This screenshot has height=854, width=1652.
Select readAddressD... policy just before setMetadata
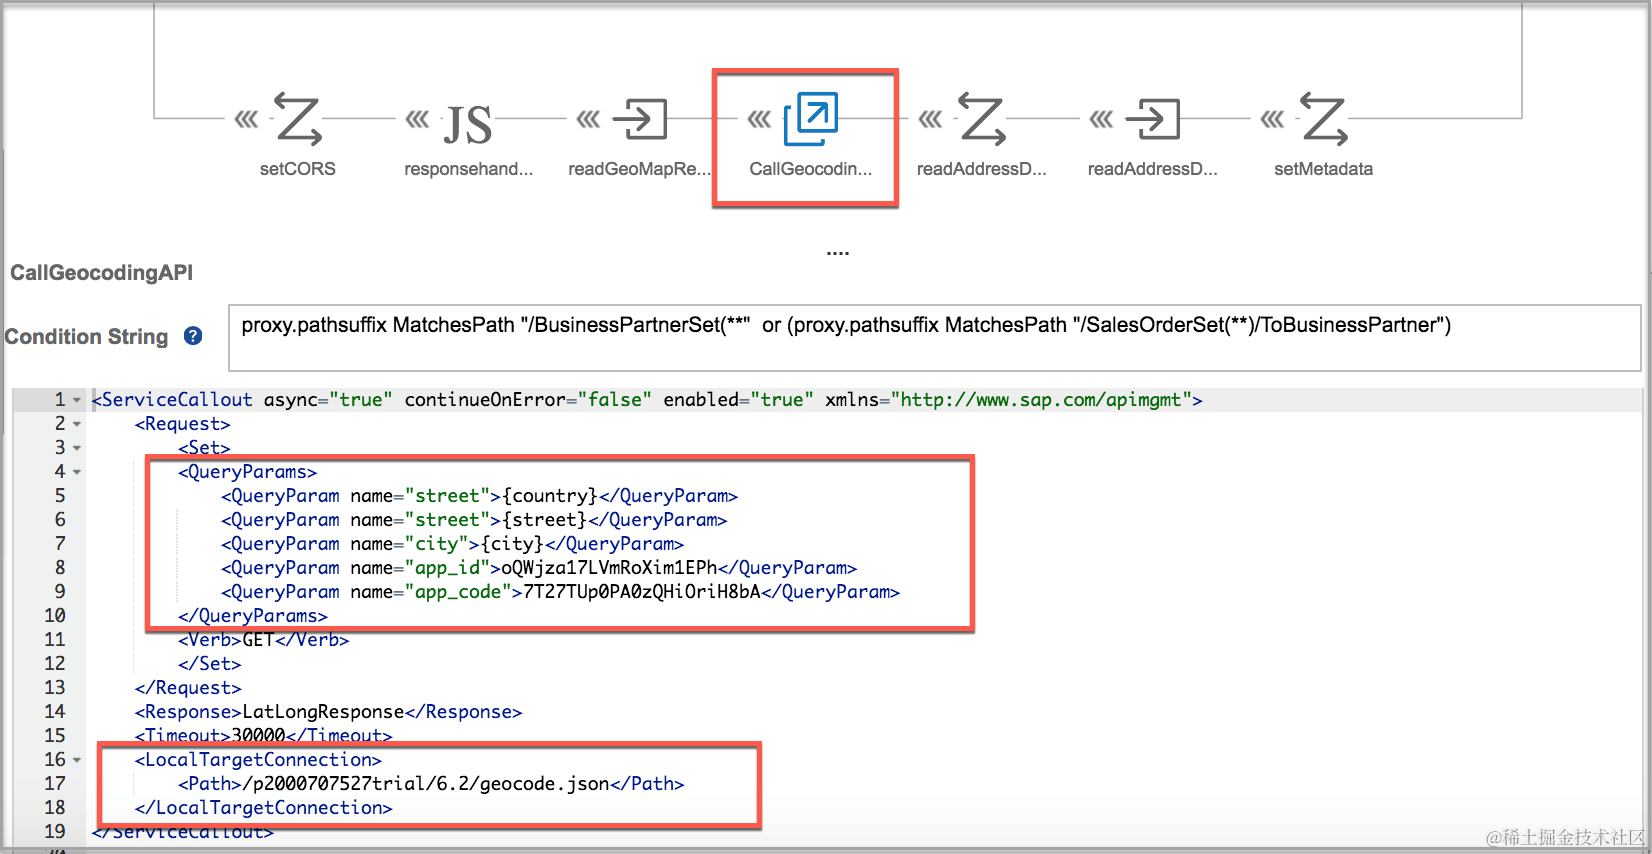[x=1153, y=120]
